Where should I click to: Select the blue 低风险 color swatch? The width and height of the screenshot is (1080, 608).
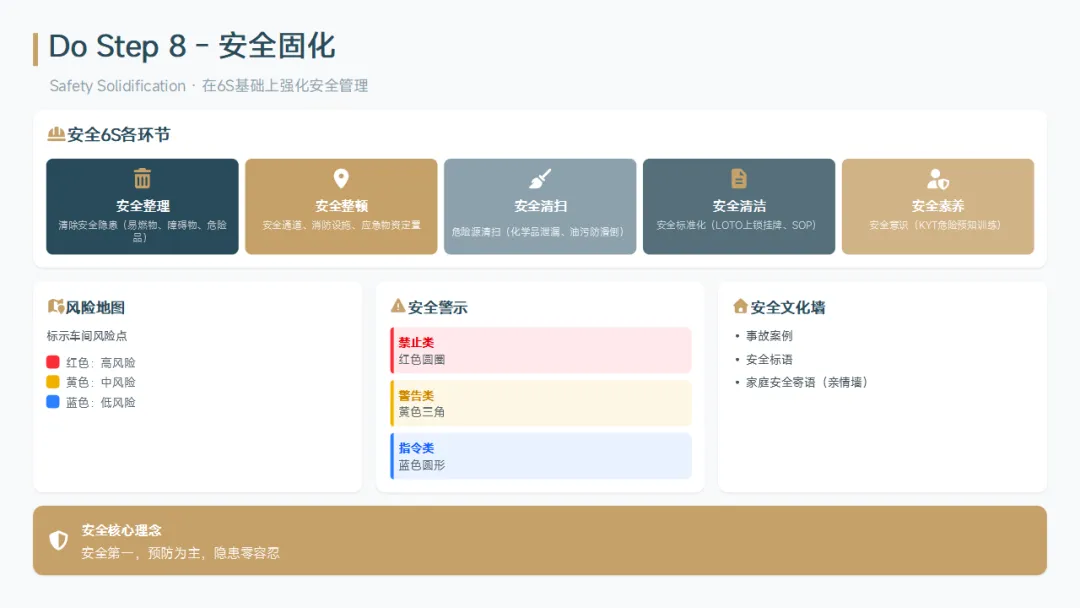(x=53, y=402)
